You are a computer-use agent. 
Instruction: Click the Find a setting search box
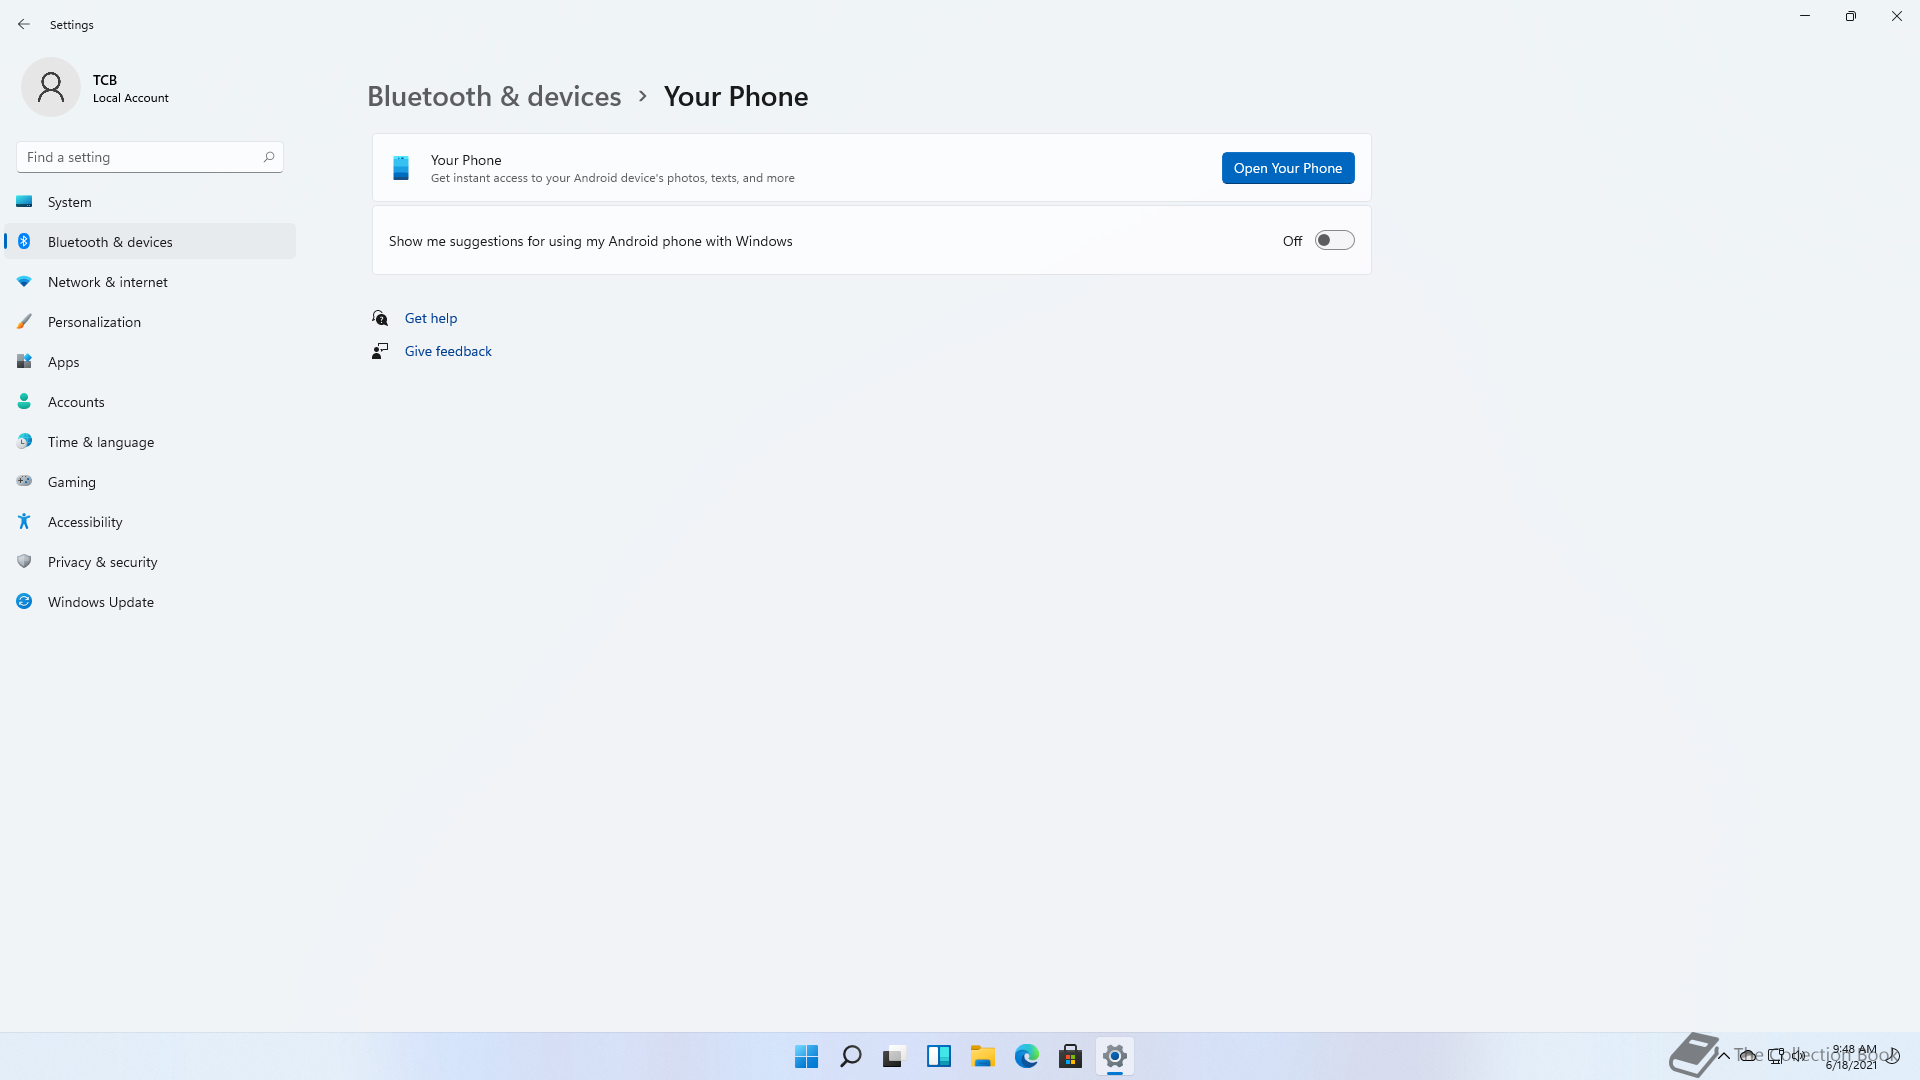pyautogui.click(x=150, y=157)
